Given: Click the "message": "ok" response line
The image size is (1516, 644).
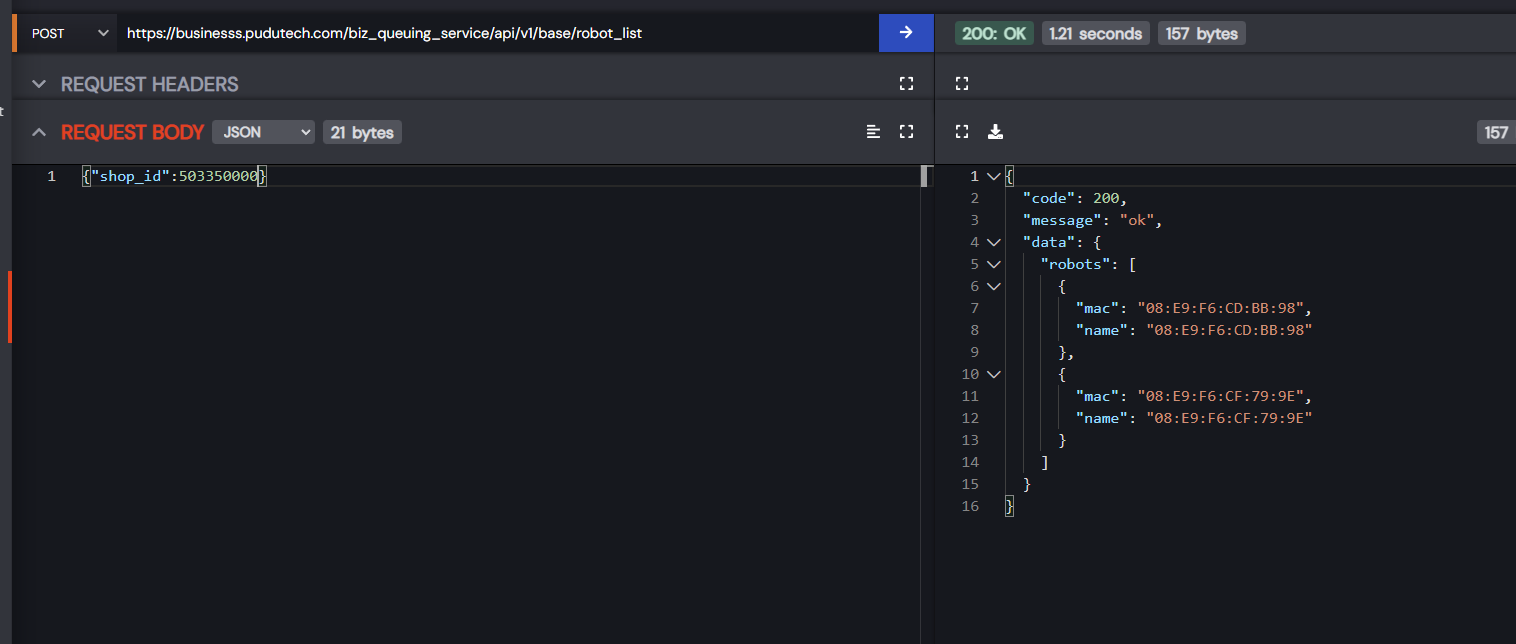Looking at the screenshot, I should pyautogui.click(x=1092, y=220).
